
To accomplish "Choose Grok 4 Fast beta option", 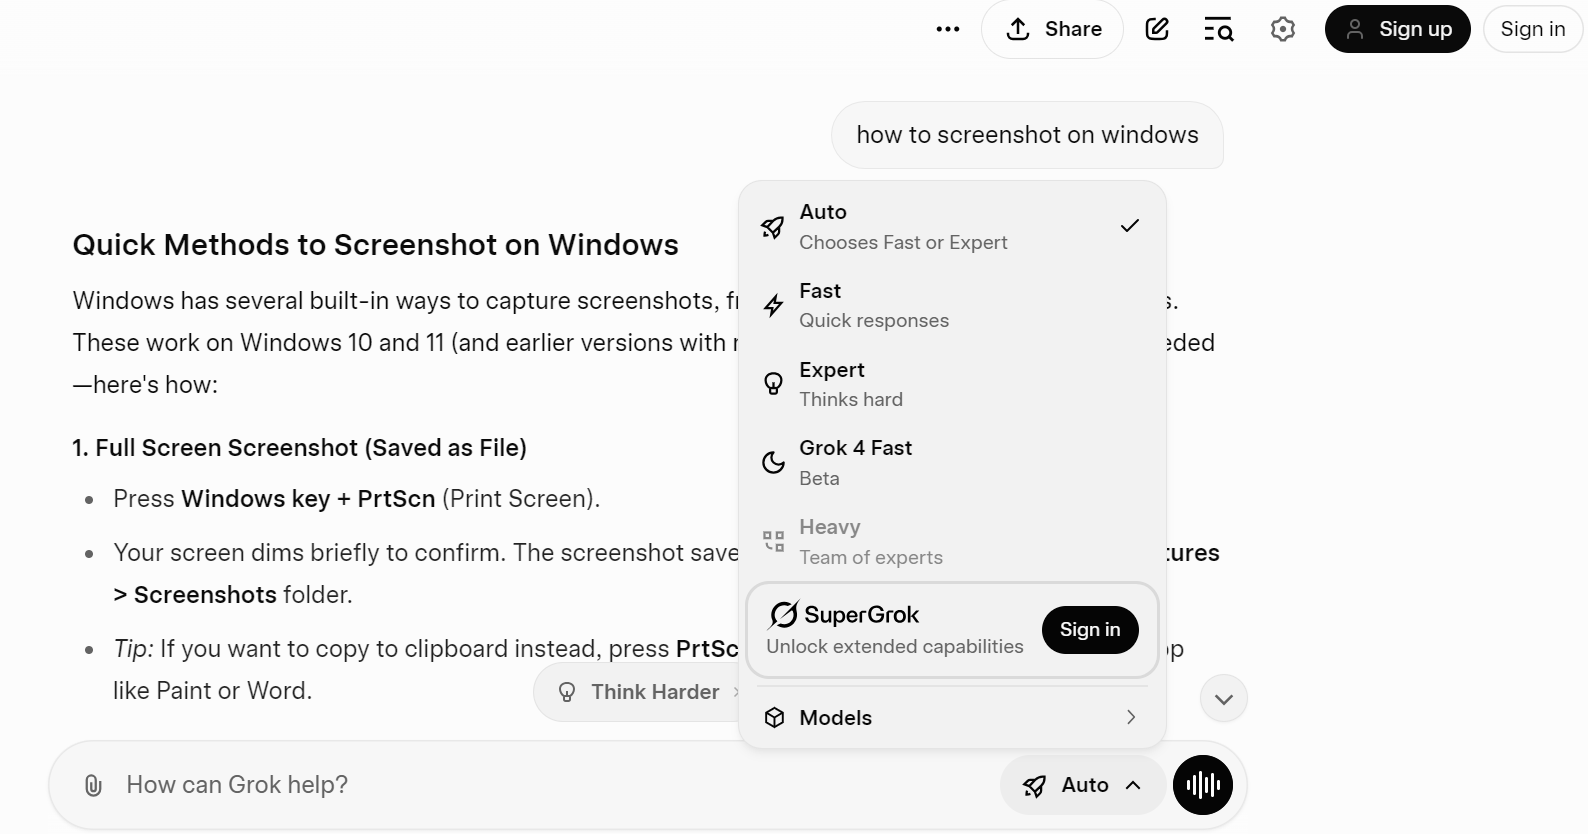I will click(x=952, y=462).
